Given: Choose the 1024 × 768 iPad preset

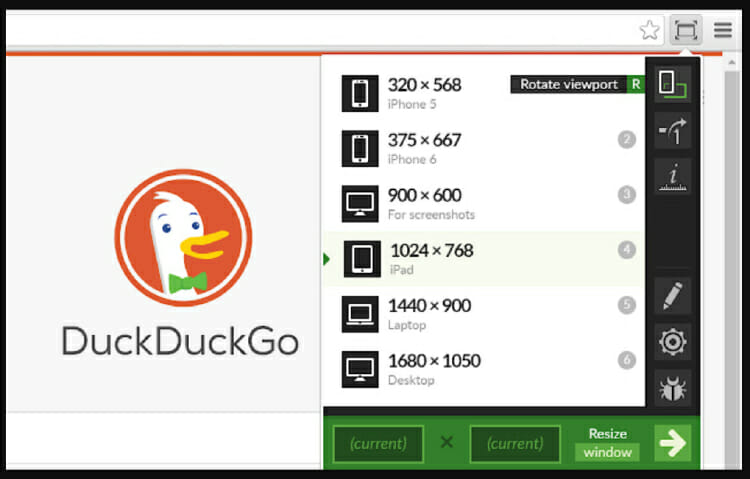Looking at the screenshot, I should pyautogui.click(x=484, y=259).
